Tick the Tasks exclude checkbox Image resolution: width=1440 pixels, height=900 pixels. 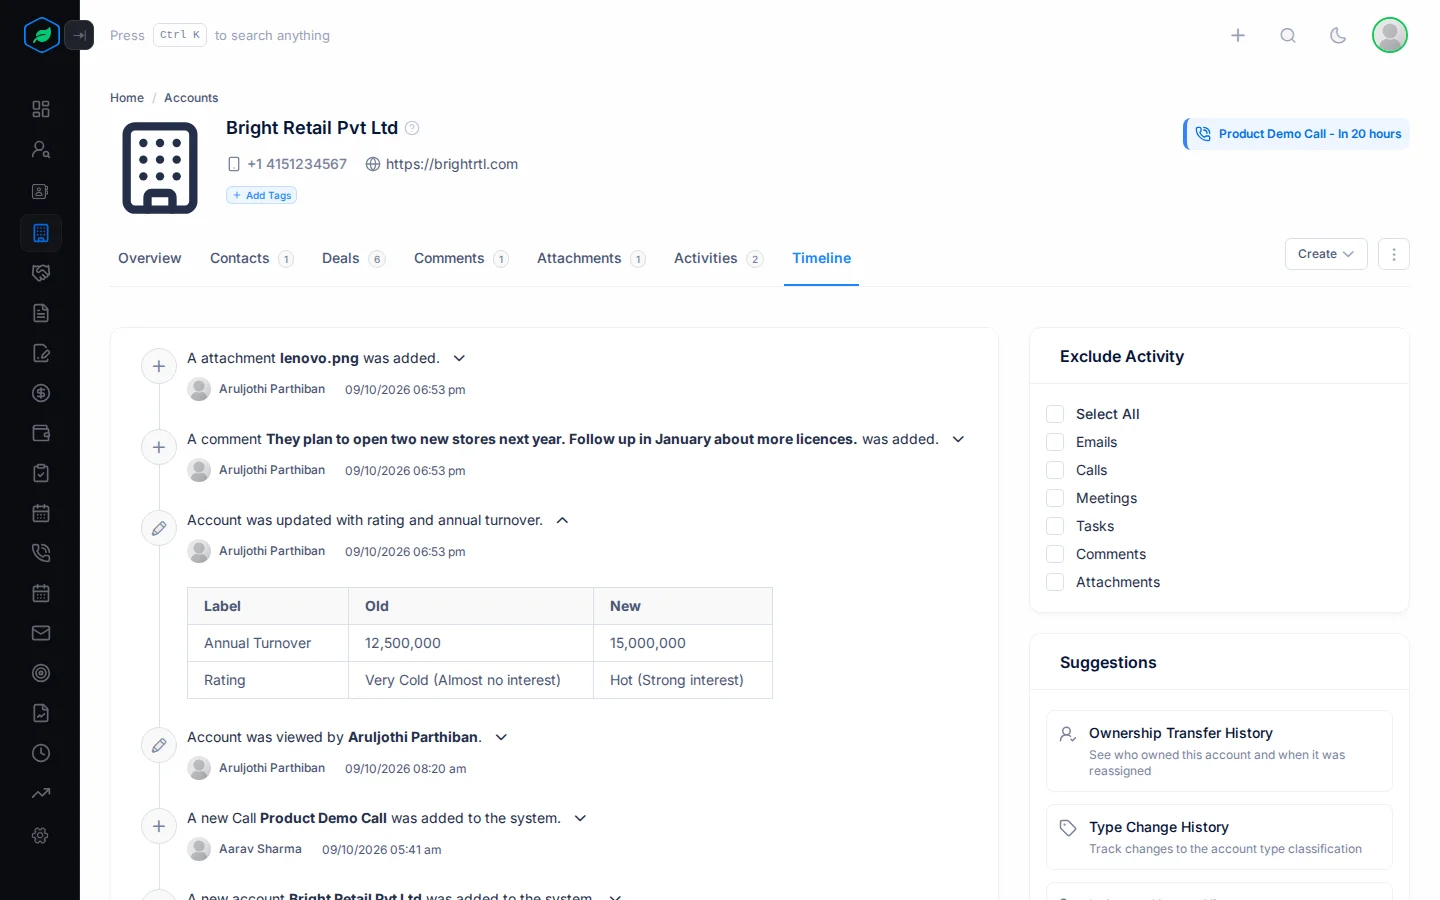tap(1055, 526)
